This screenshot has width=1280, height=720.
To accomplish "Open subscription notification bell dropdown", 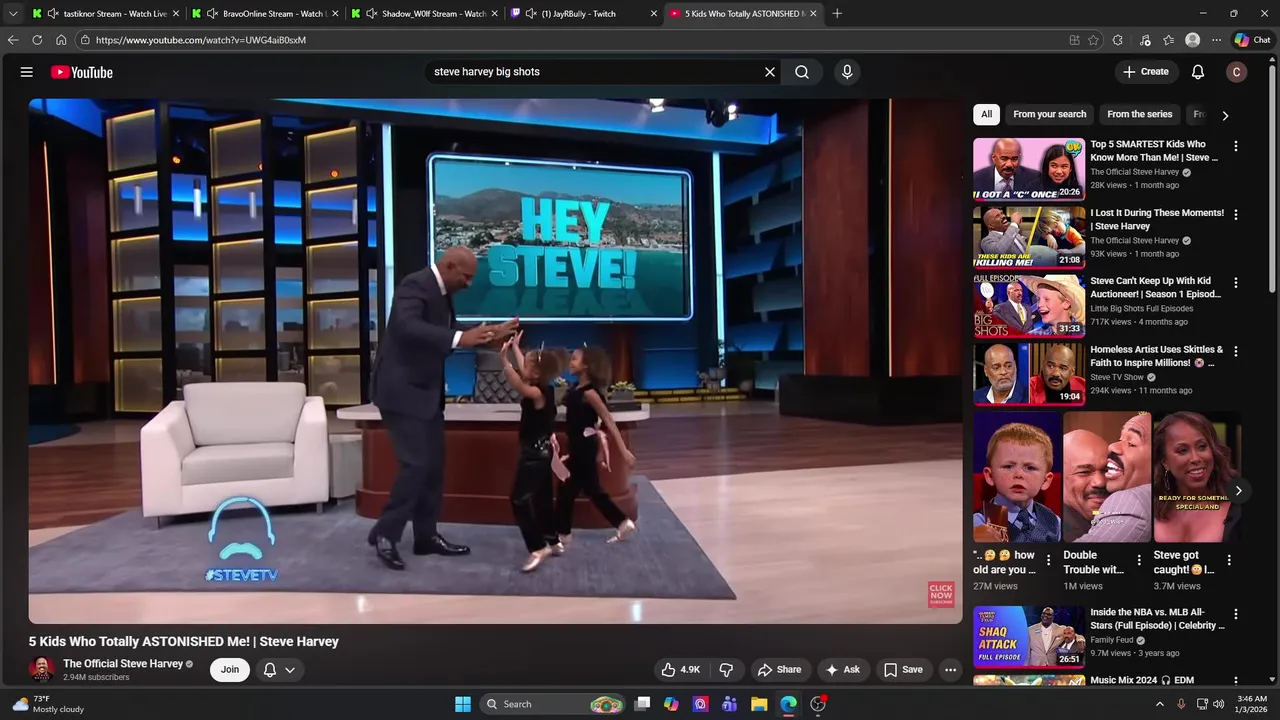I will coord(279,670).
